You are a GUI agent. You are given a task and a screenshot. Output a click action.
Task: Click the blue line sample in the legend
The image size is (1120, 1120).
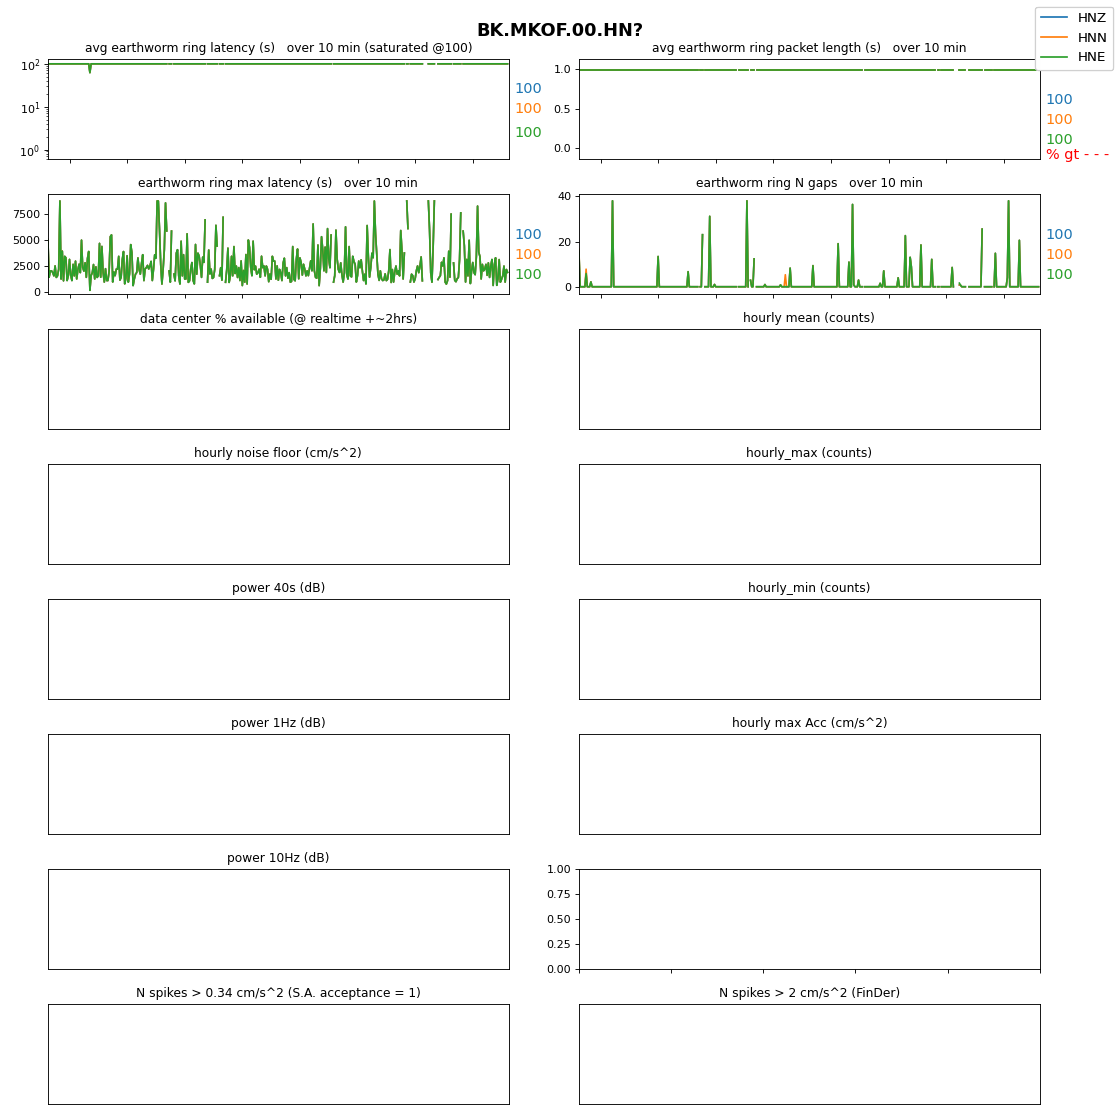(x=1054, y=17)
